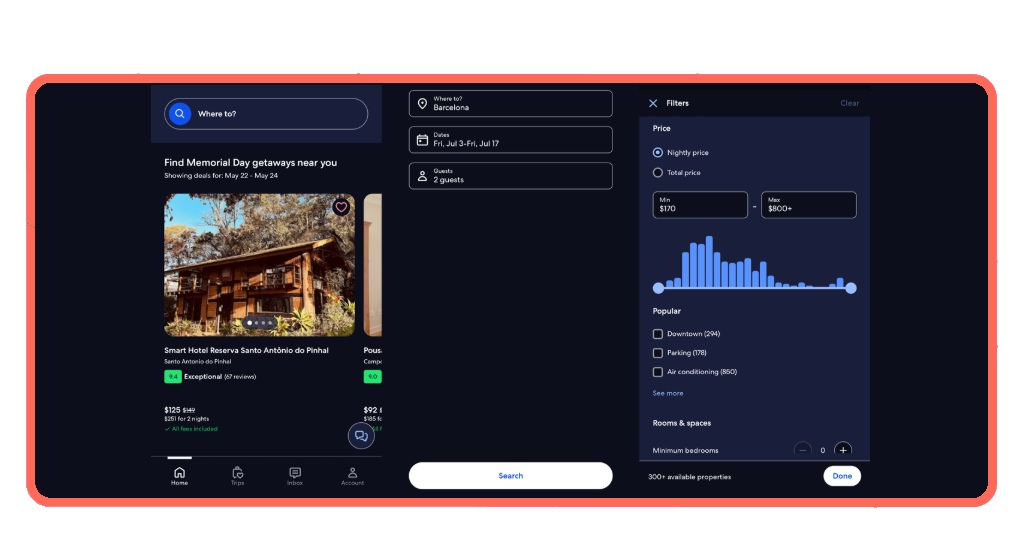
Task: Click All fees included text
Action: (195, 429)
